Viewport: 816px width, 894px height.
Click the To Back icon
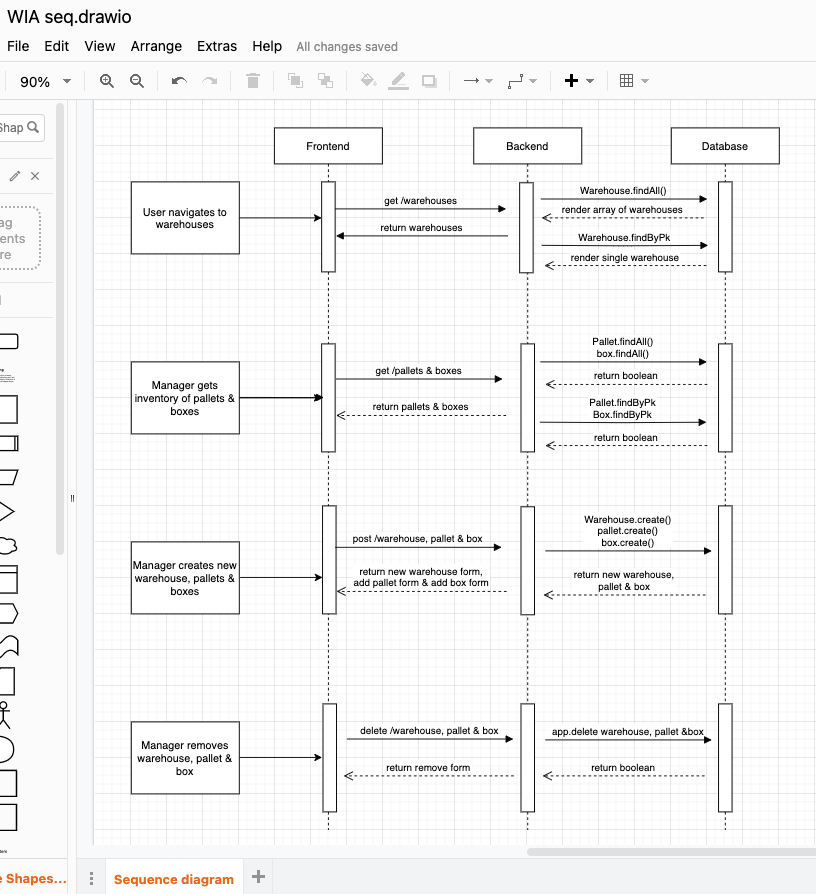pos(323,81)
